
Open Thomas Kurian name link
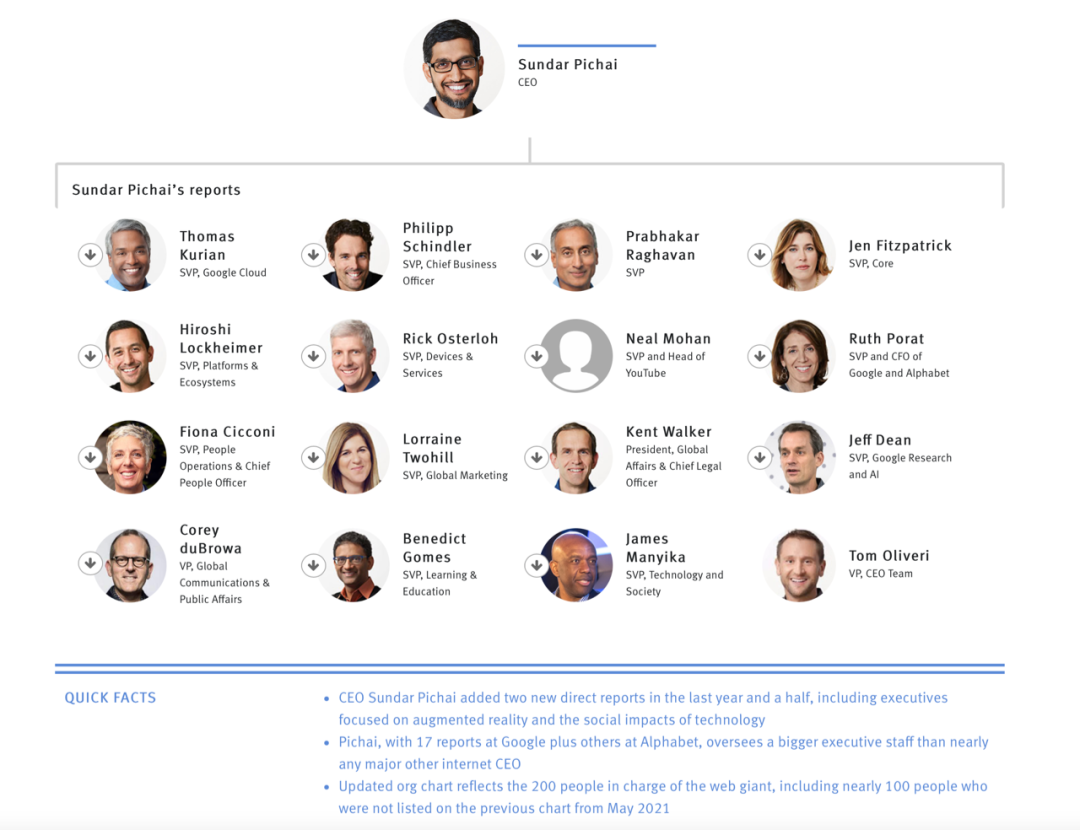pyautogui.click(x=207, y=245)
